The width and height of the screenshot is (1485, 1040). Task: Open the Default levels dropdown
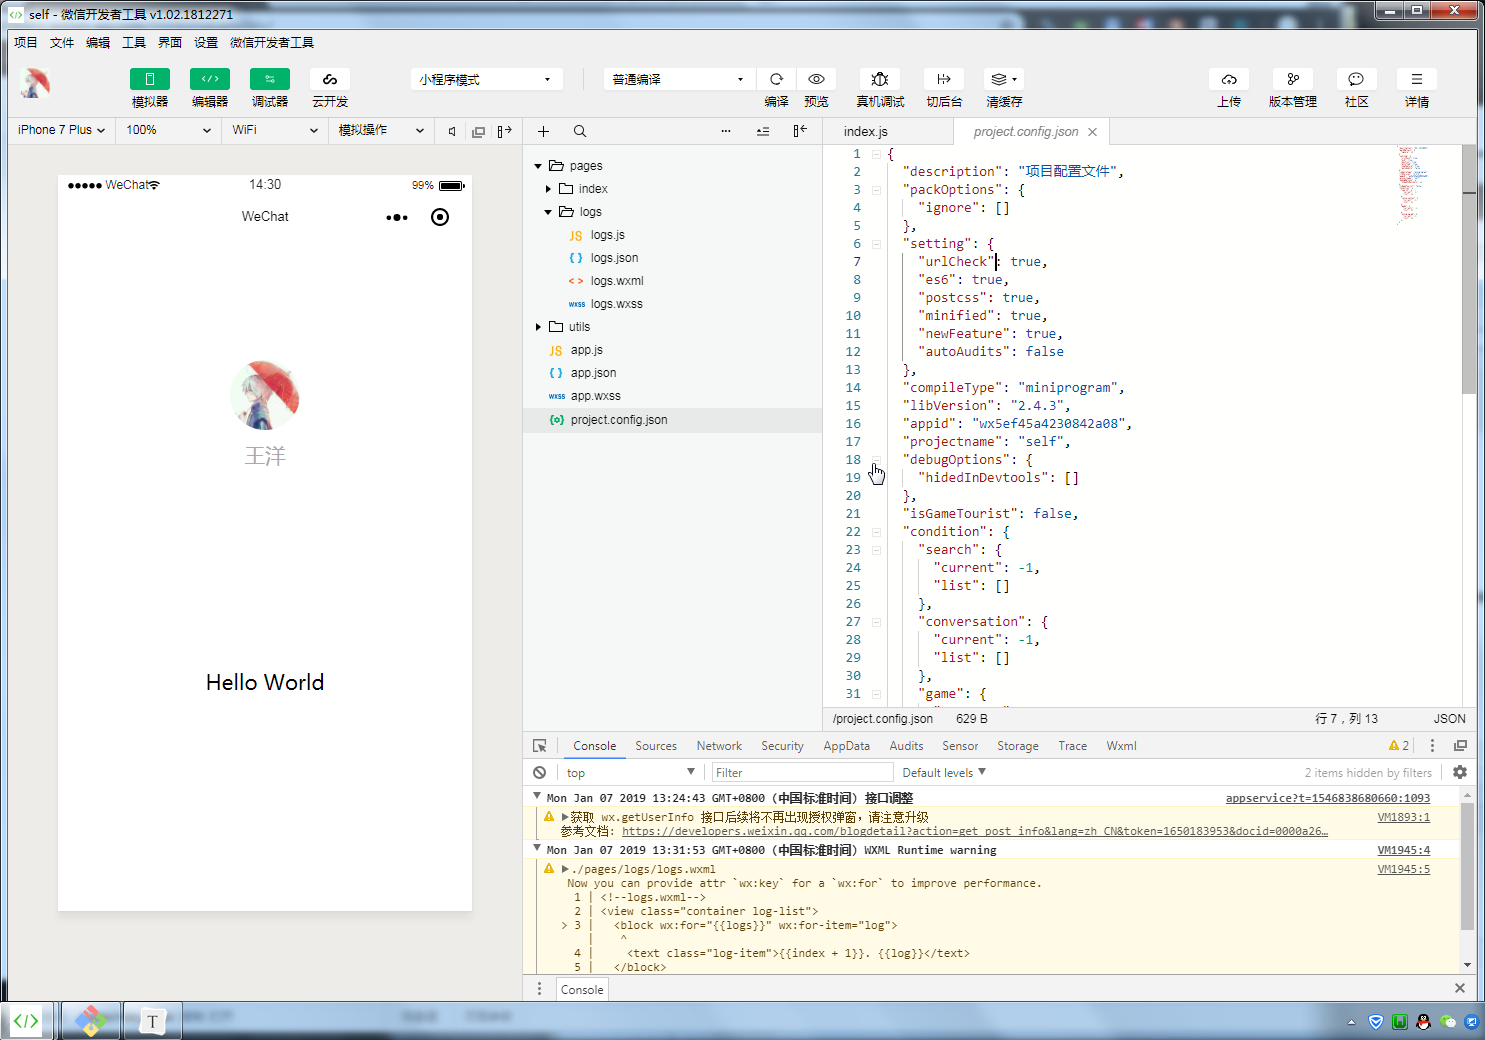944,773
